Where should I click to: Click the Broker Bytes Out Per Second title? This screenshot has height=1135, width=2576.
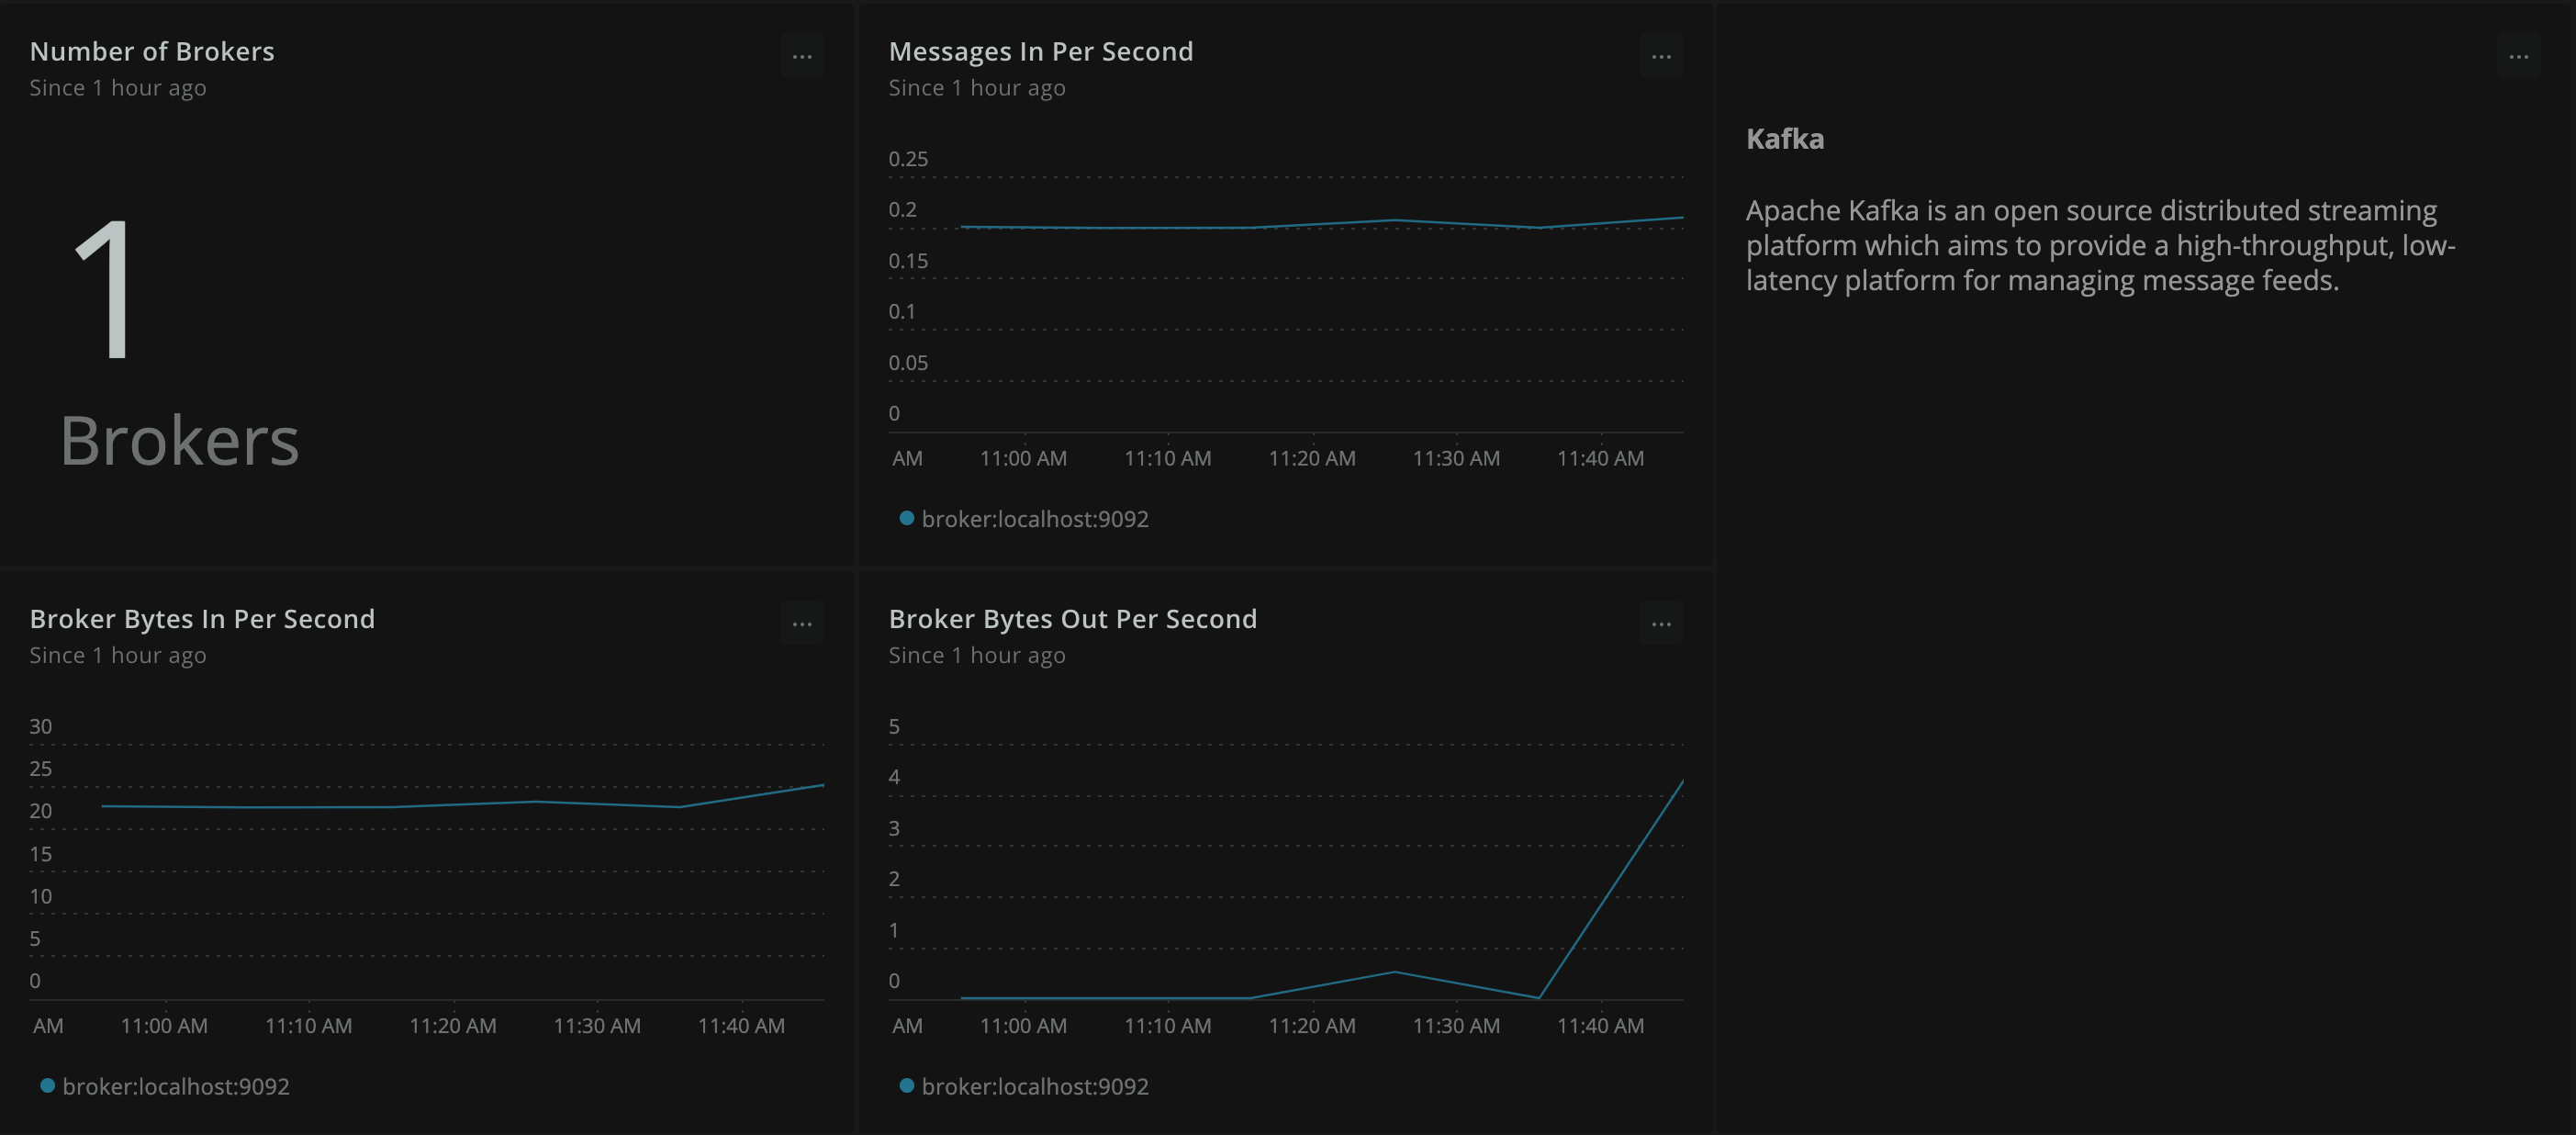pyautogui.click(x=1072, y=619)
